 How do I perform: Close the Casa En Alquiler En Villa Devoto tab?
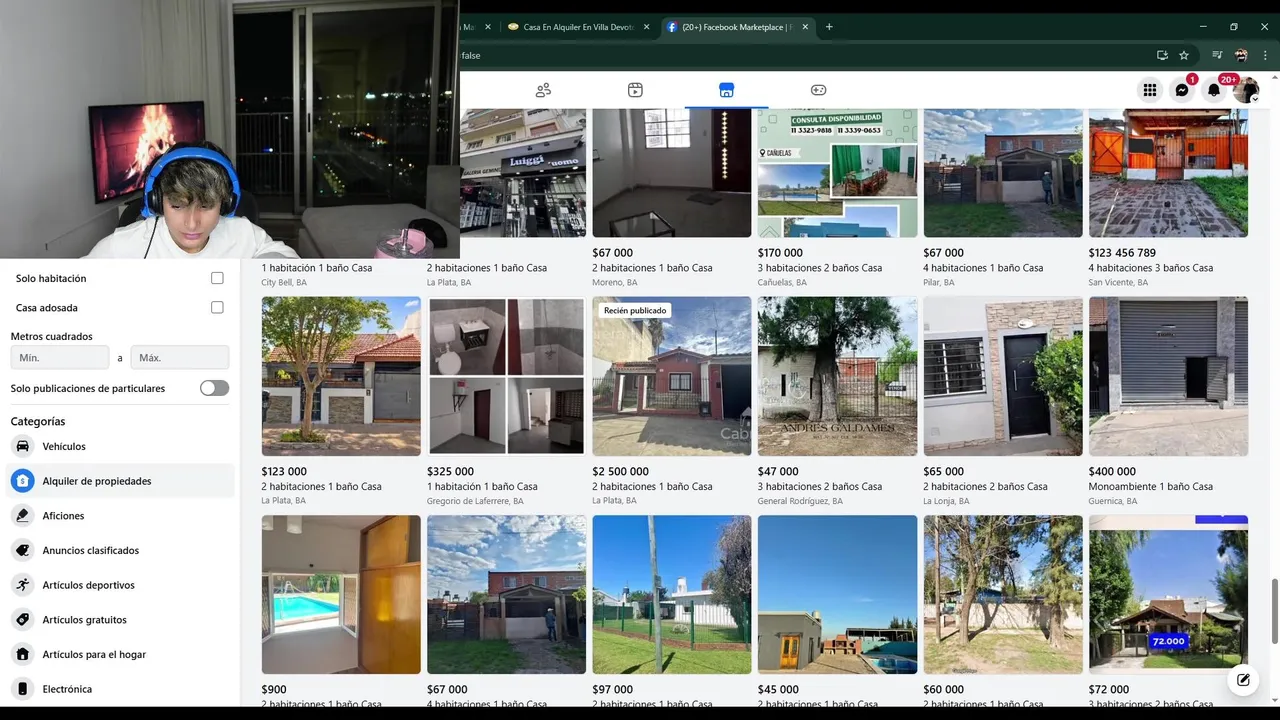pos(647,27)
